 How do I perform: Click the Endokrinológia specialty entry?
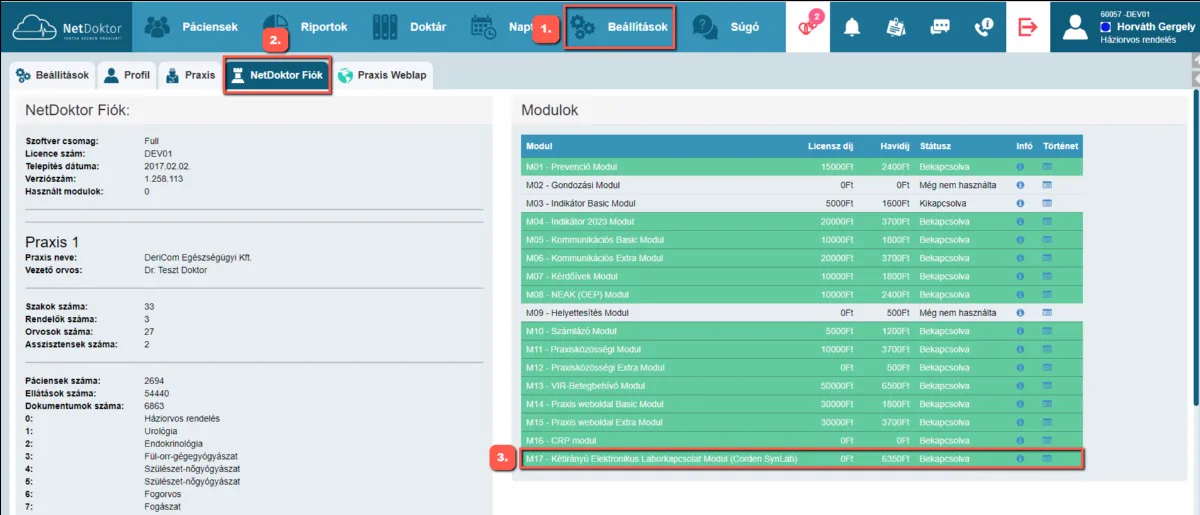[x=174, y=443]
